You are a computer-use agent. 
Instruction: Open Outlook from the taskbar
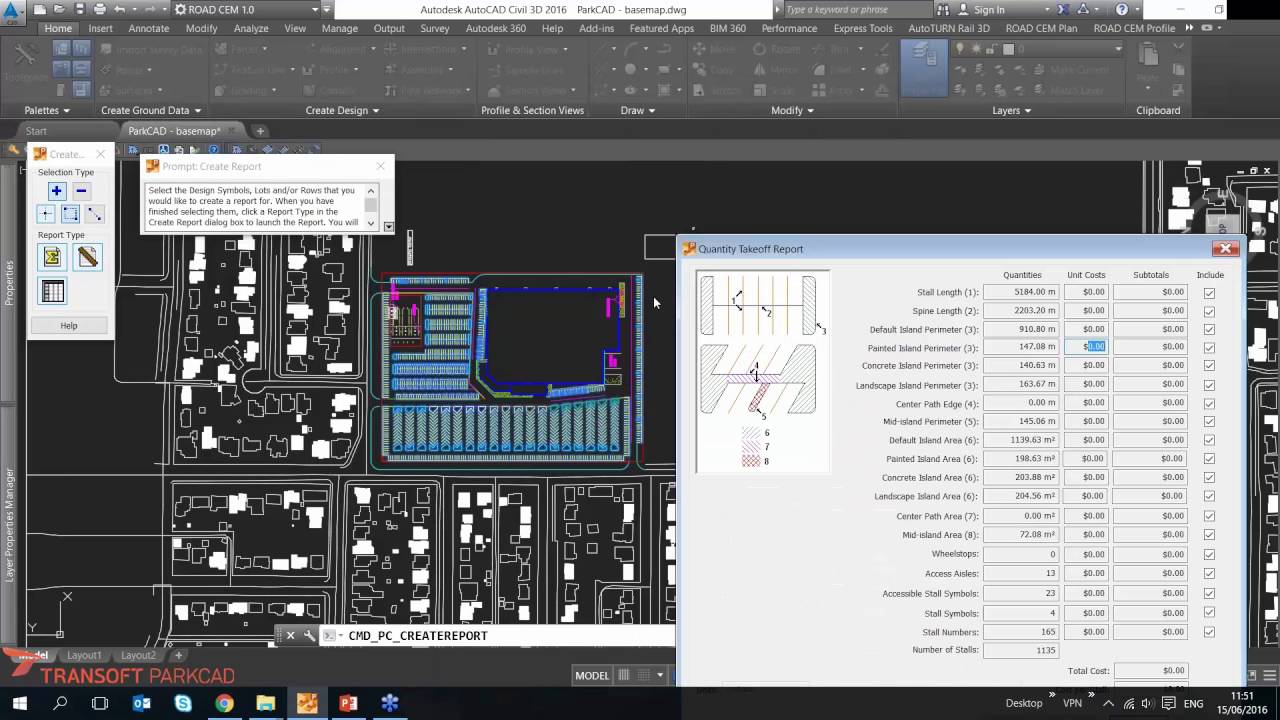142,703
